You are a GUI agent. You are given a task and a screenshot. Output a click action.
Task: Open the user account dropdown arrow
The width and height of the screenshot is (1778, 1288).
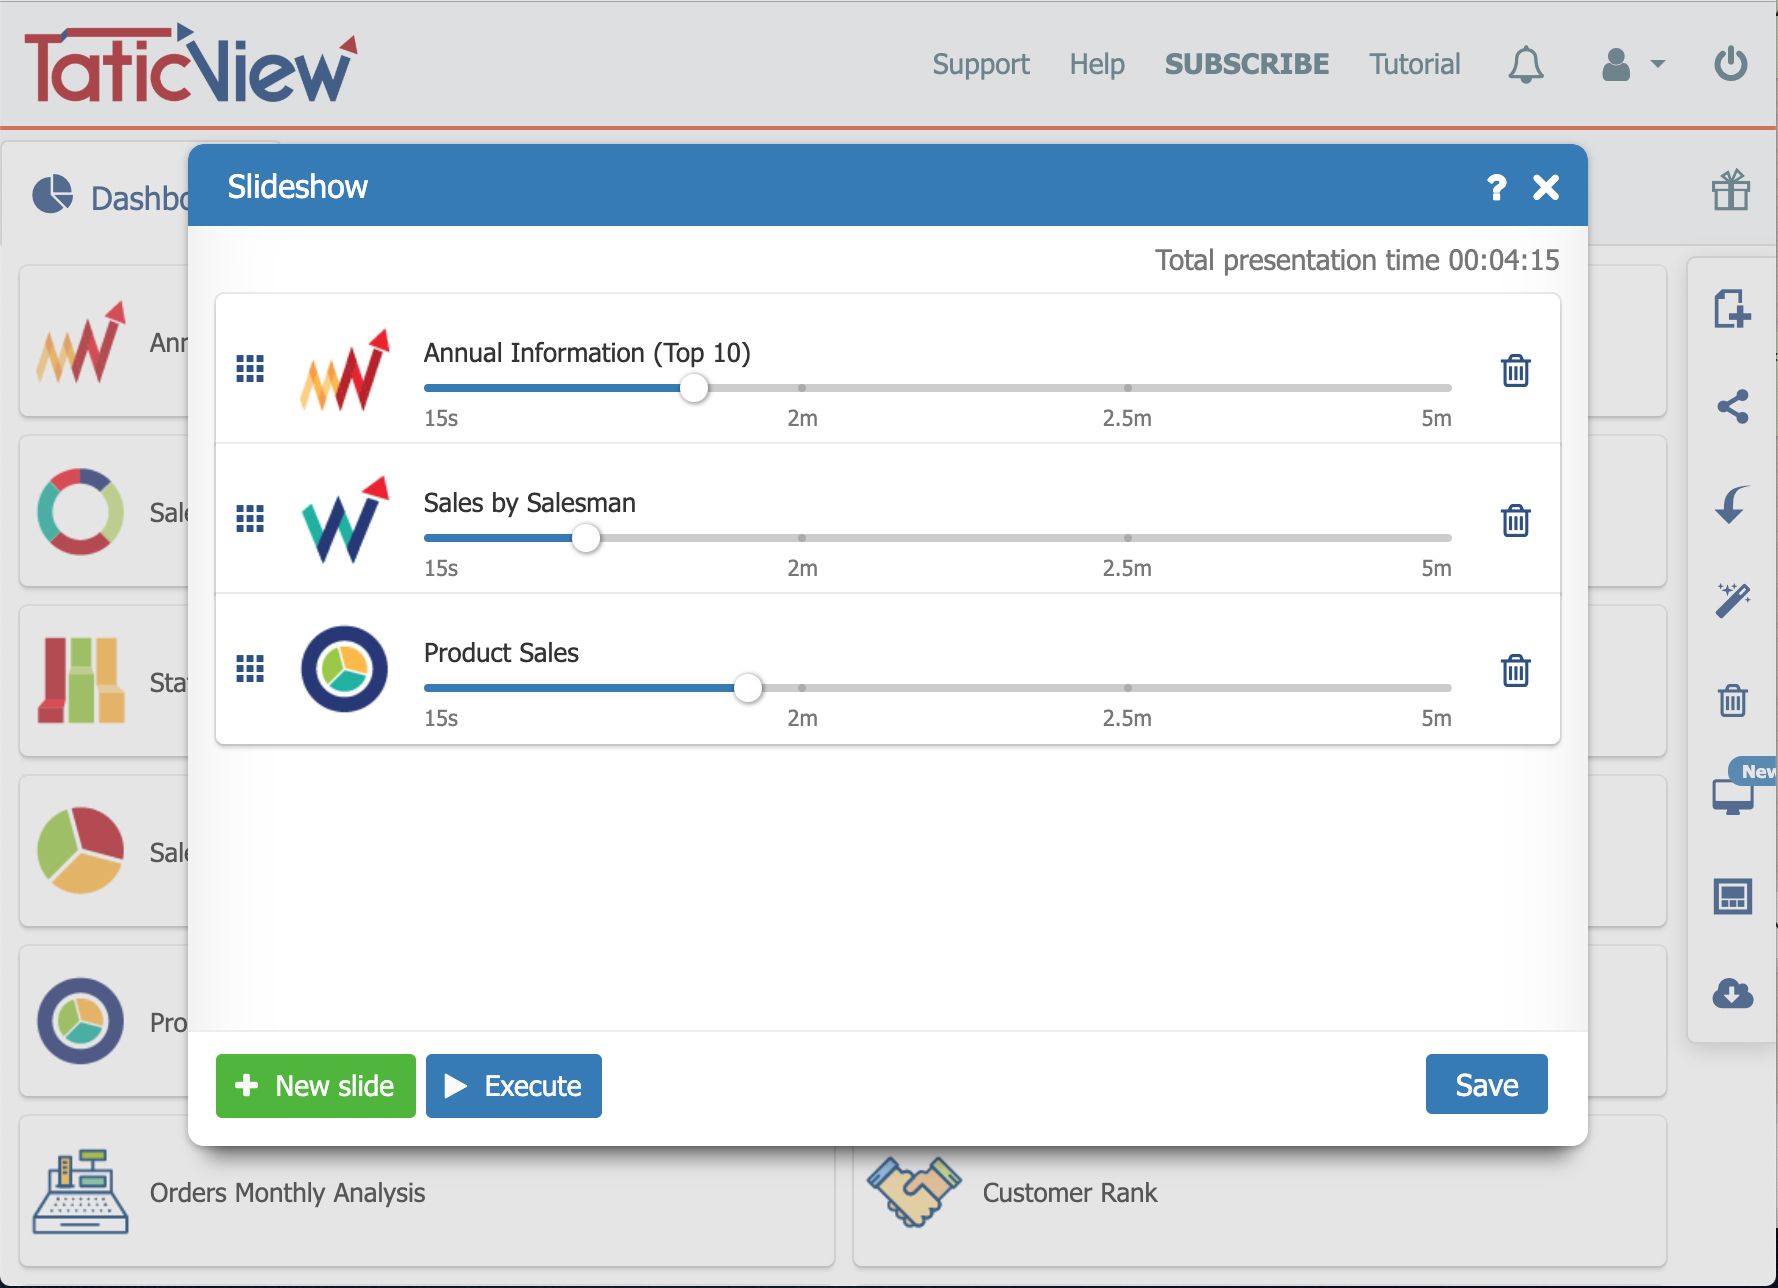(1657, 64)
